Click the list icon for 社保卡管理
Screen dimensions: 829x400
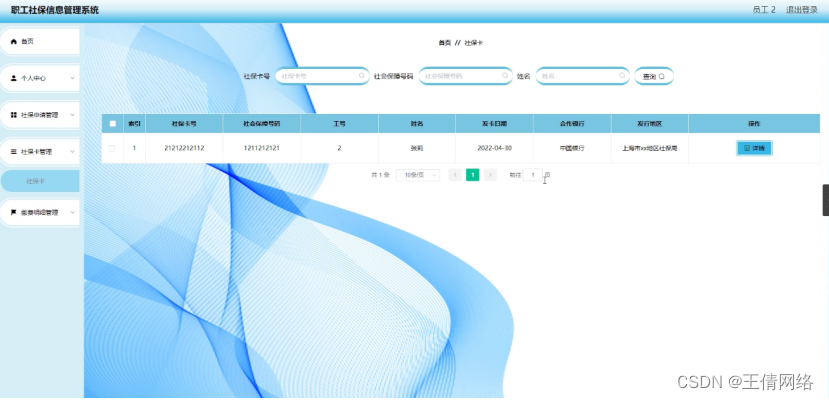tap(14, 152)
